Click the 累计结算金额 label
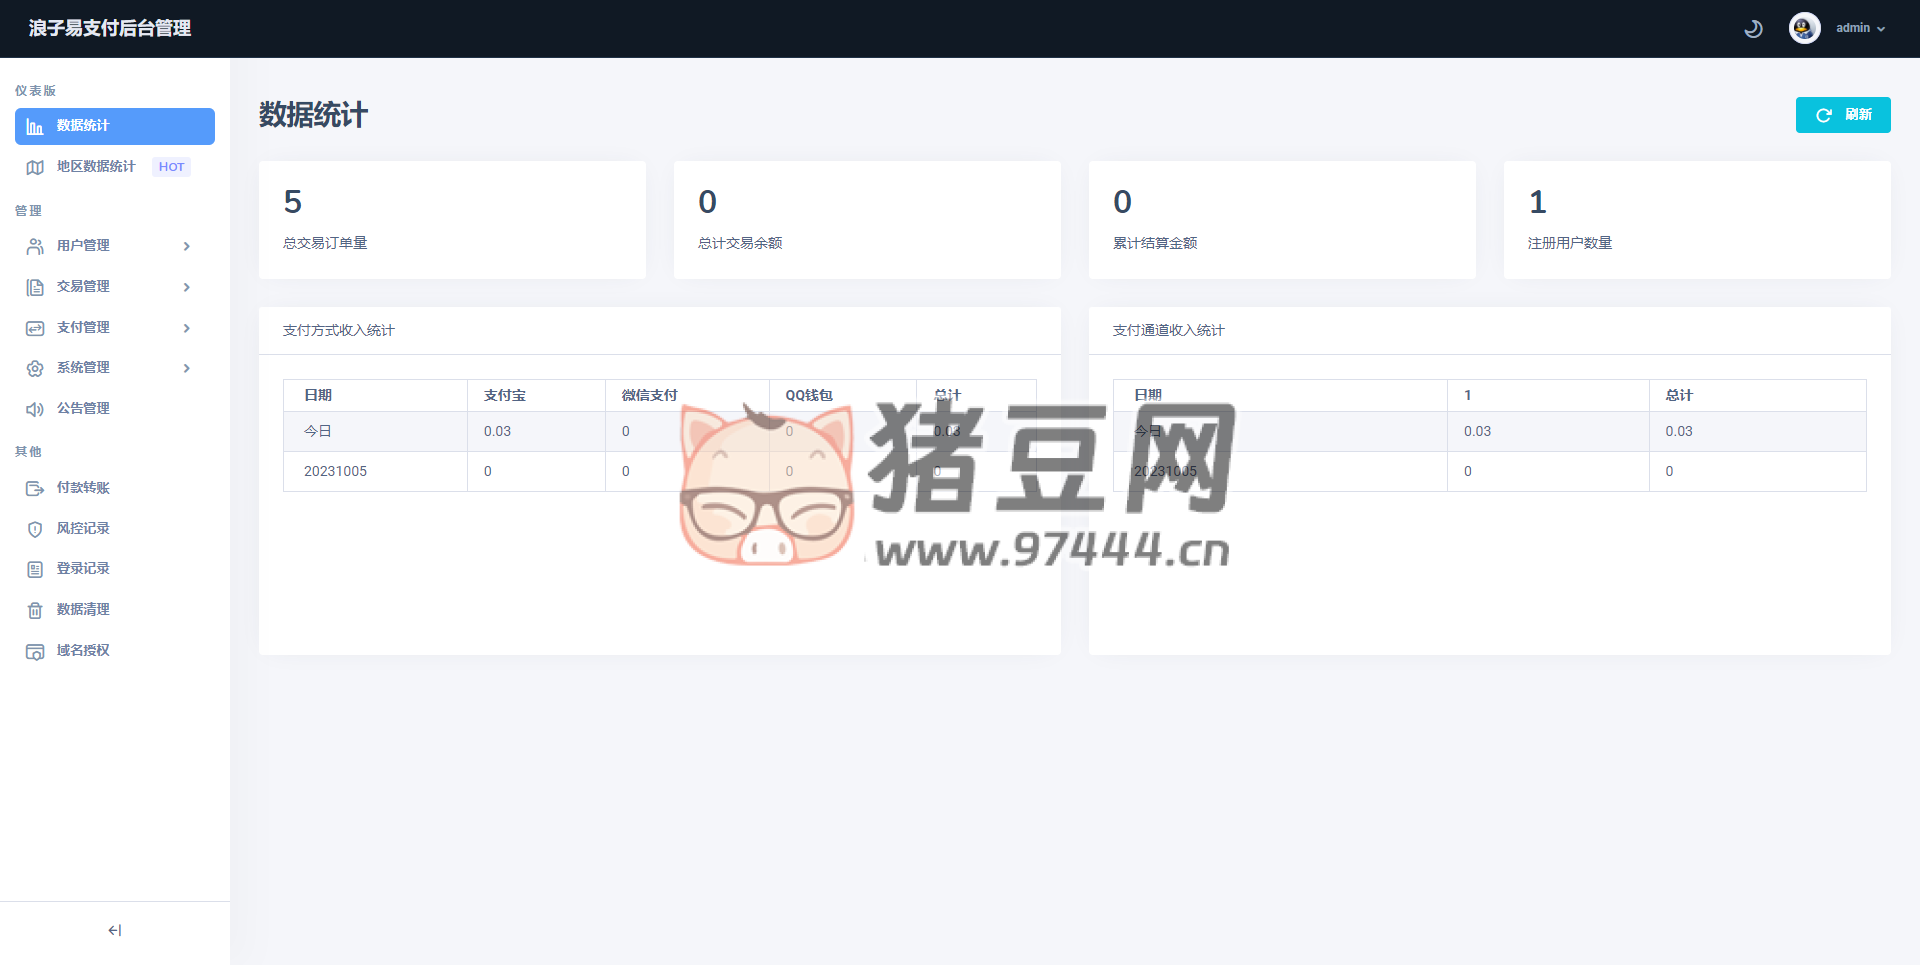1920x965 pixels. point(1155,243)
